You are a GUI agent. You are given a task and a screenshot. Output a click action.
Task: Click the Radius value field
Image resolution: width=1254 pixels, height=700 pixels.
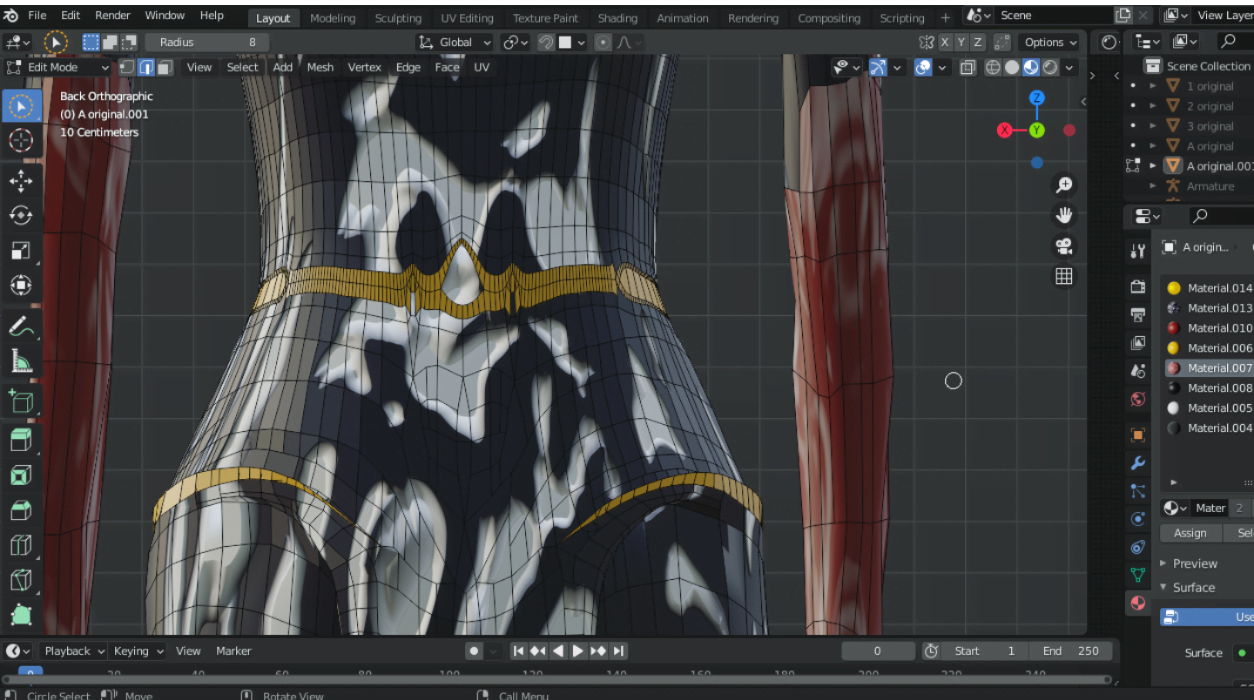(207, 42)
